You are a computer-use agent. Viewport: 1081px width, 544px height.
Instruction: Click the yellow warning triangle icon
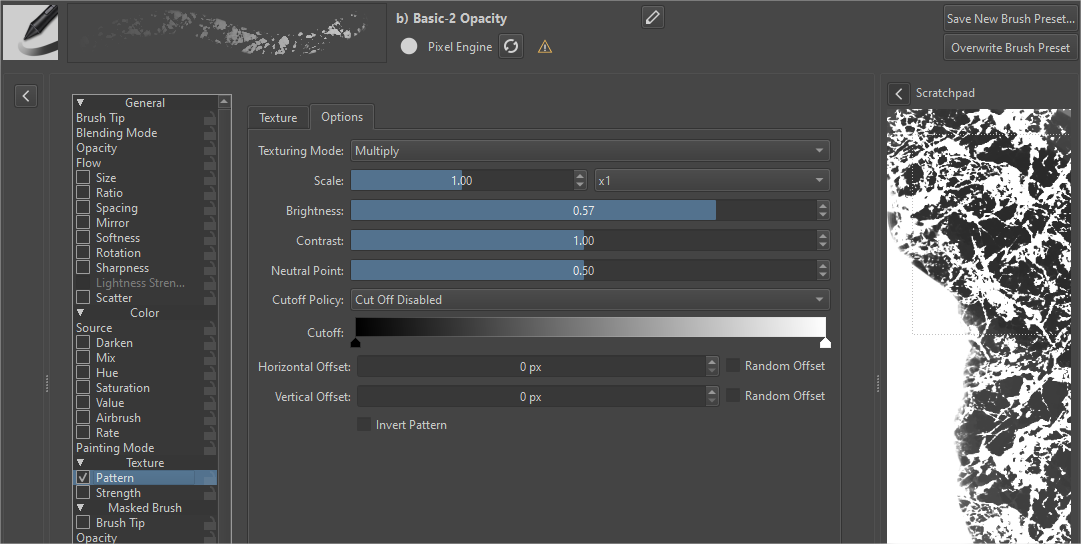tap(545, 47)
